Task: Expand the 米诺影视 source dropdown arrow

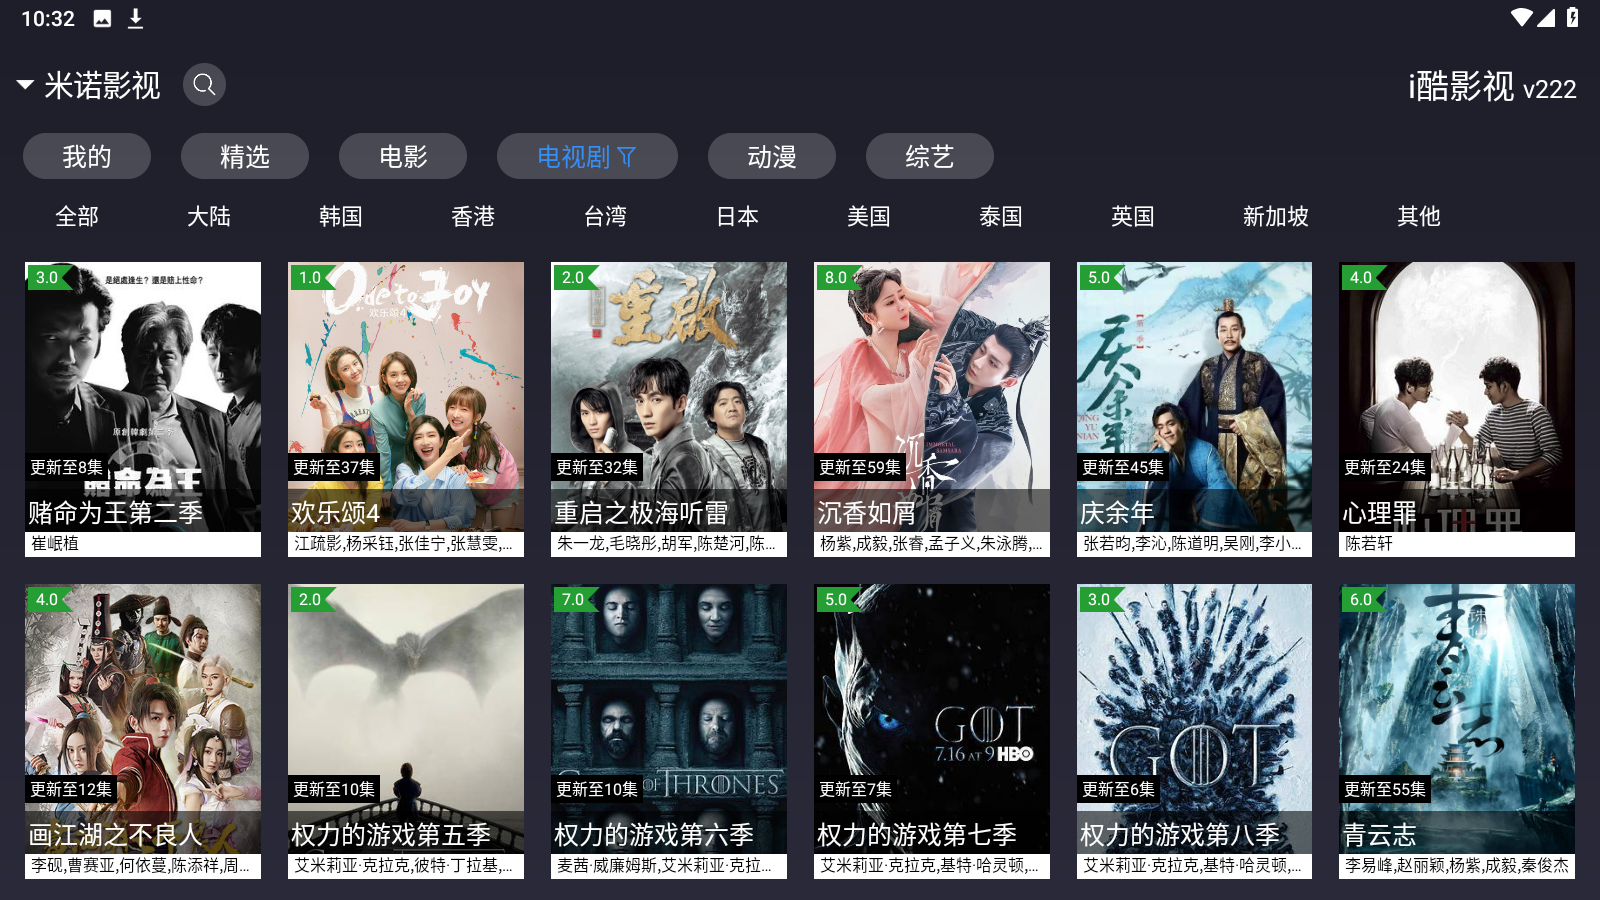Action: click(26, 85)
